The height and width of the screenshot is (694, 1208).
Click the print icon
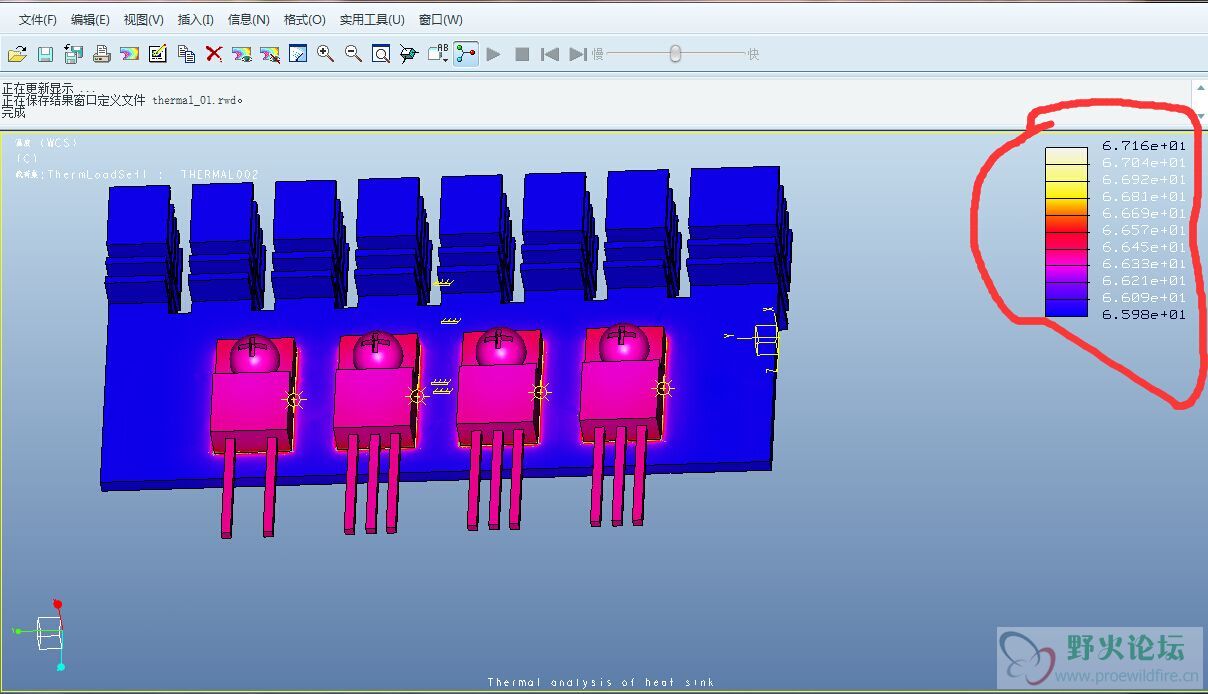[x=101, y=54]
